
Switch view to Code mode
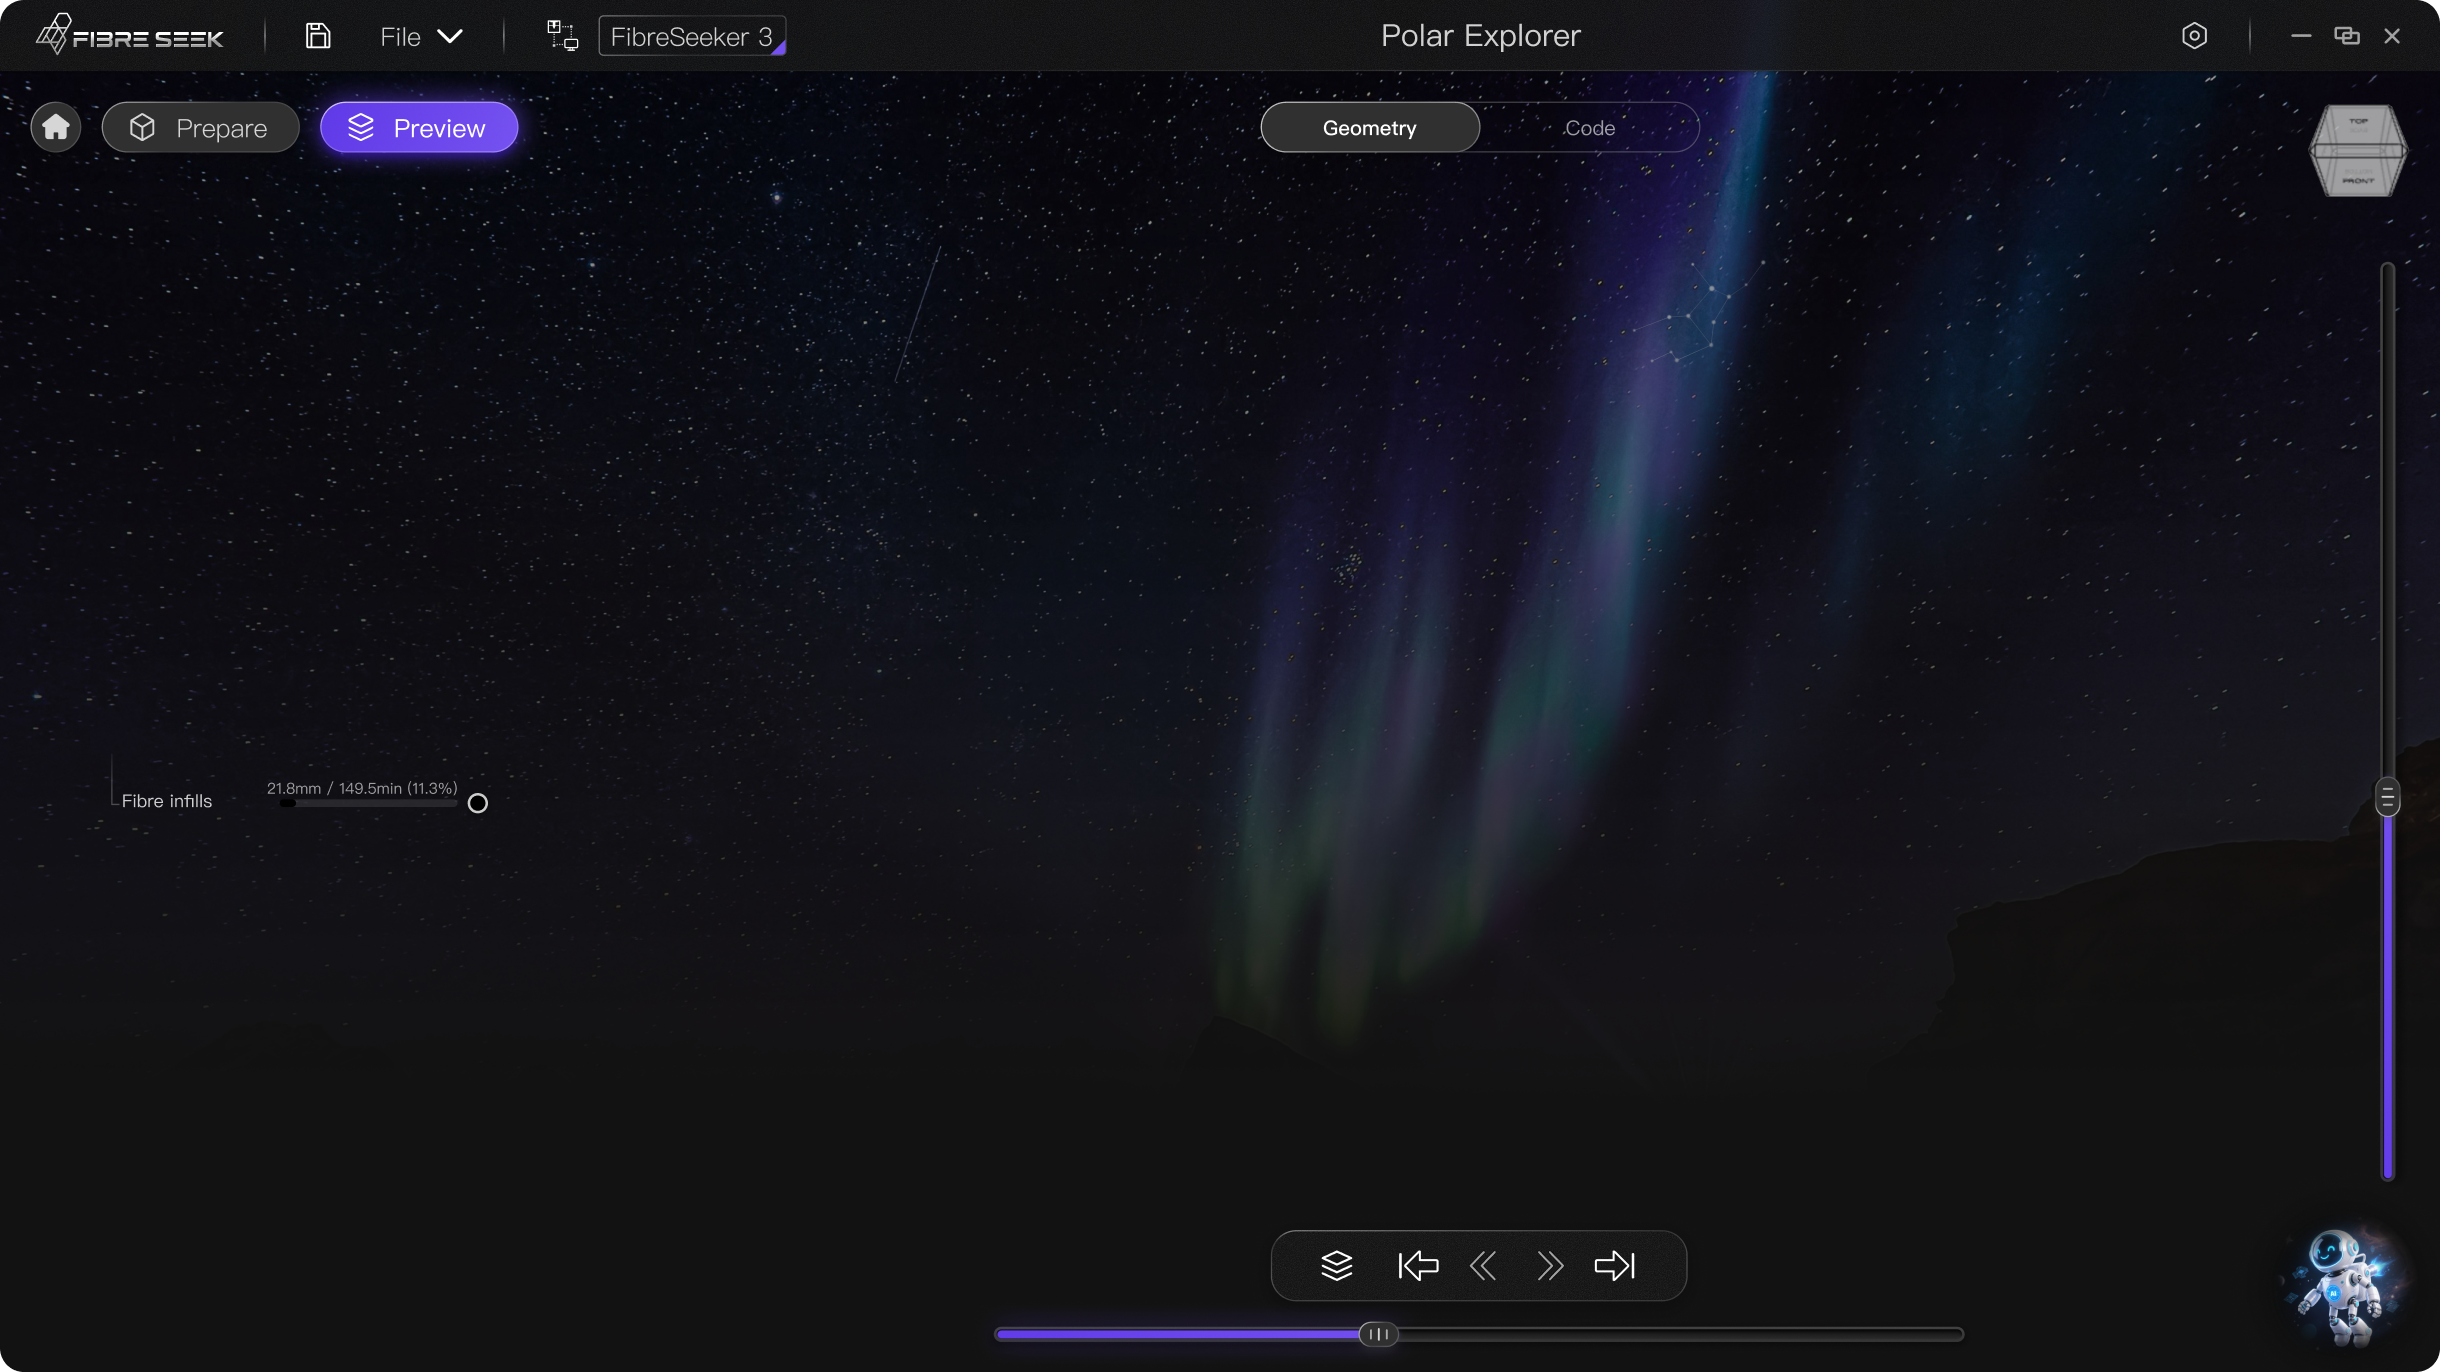point(1589,128)
